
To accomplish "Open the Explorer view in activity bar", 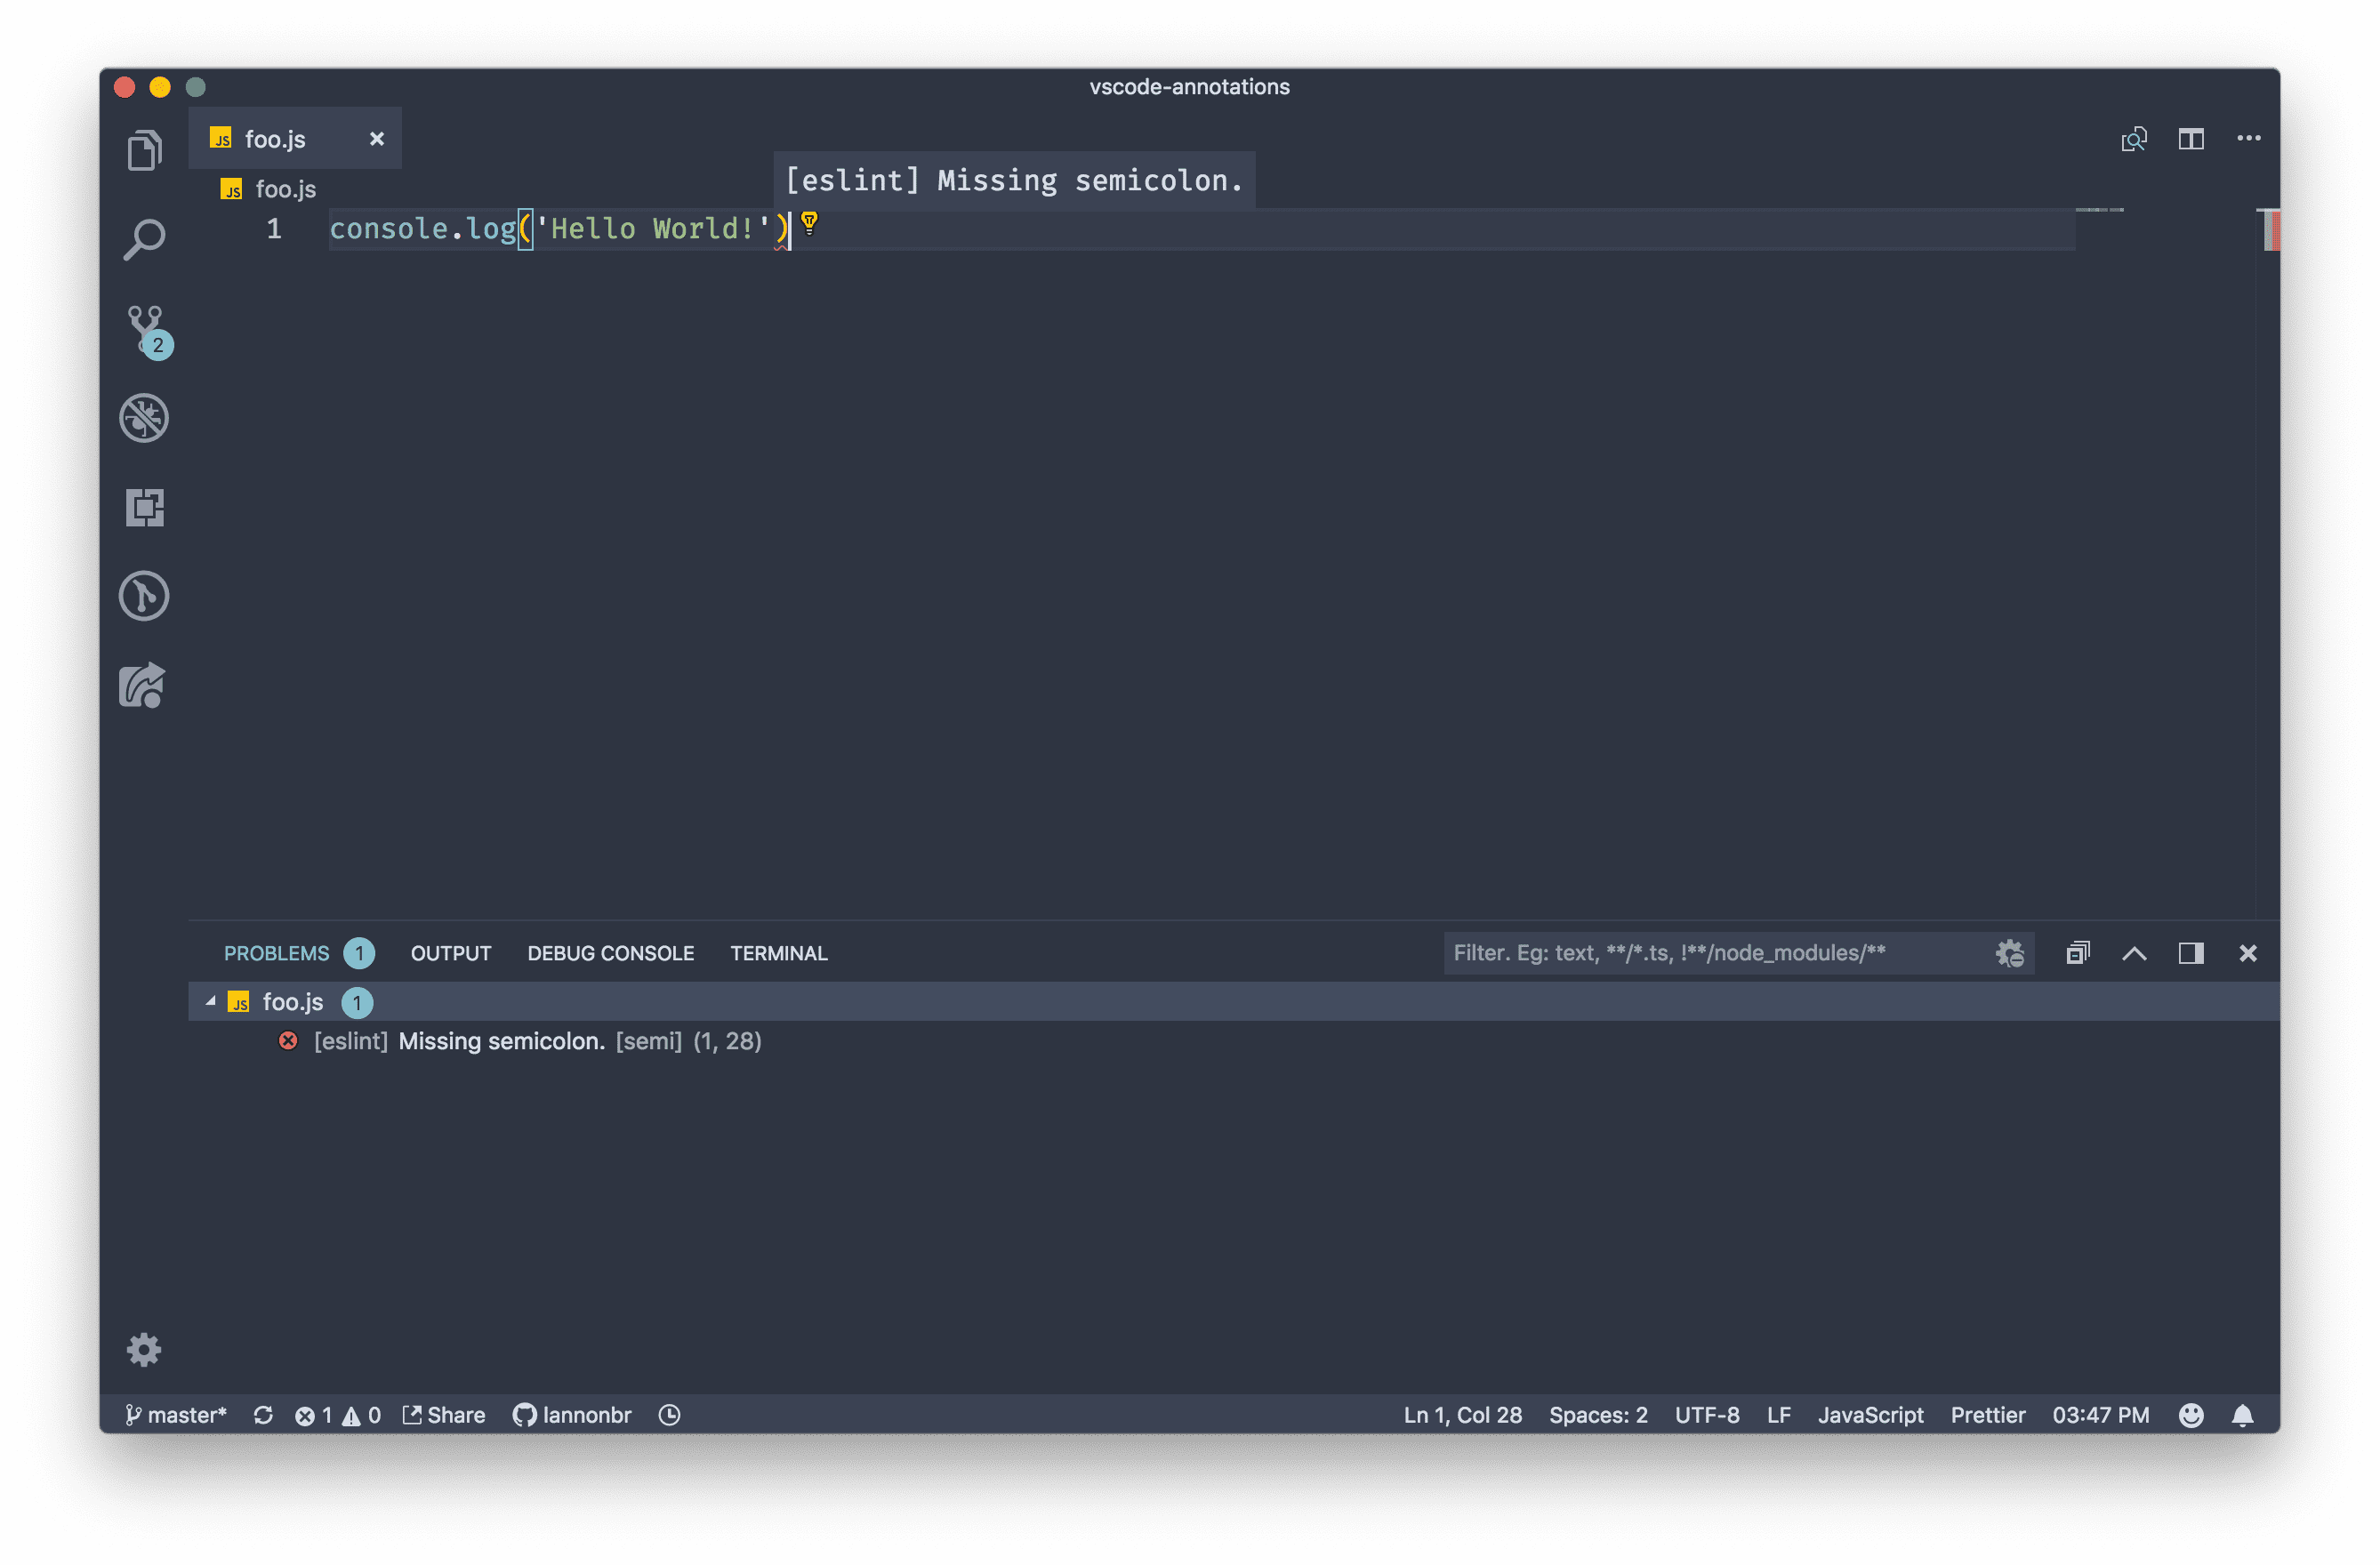I will pos(144,151).
